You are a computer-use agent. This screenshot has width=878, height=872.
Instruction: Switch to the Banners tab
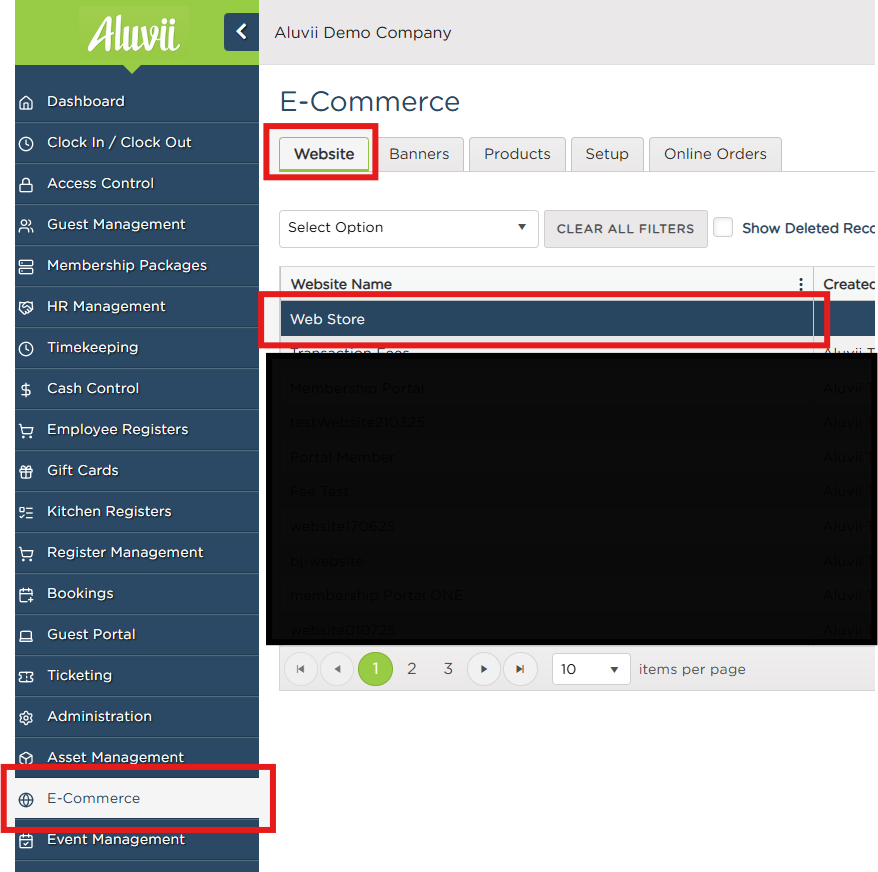(x=419, y=154)
